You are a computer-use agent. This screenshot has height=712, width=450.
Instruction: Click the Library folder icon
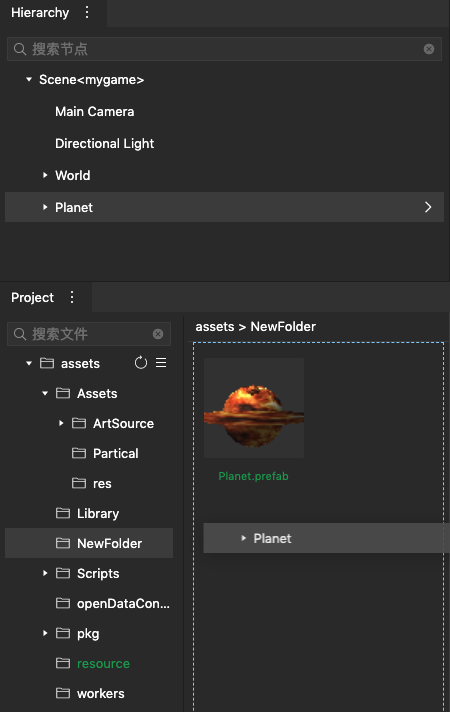pyautogui.click(x=63, y=513)
